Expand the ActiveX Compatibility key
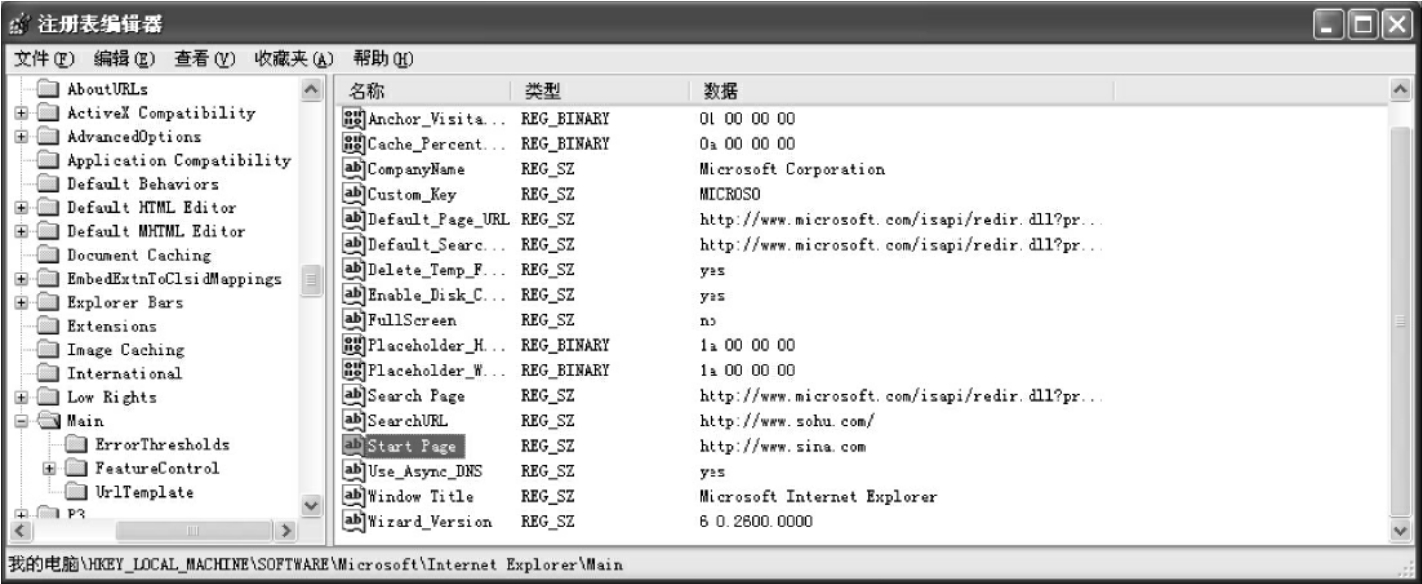This screenshot has height=584, width=1422. tap(20, 113)
